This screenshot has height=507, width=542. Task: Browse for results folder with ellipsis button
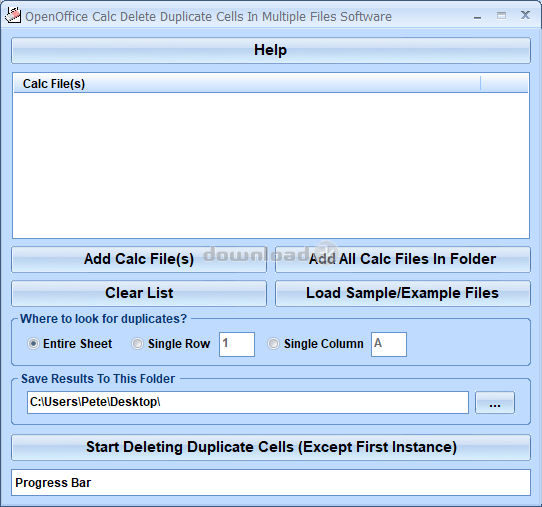pos(495,403)
